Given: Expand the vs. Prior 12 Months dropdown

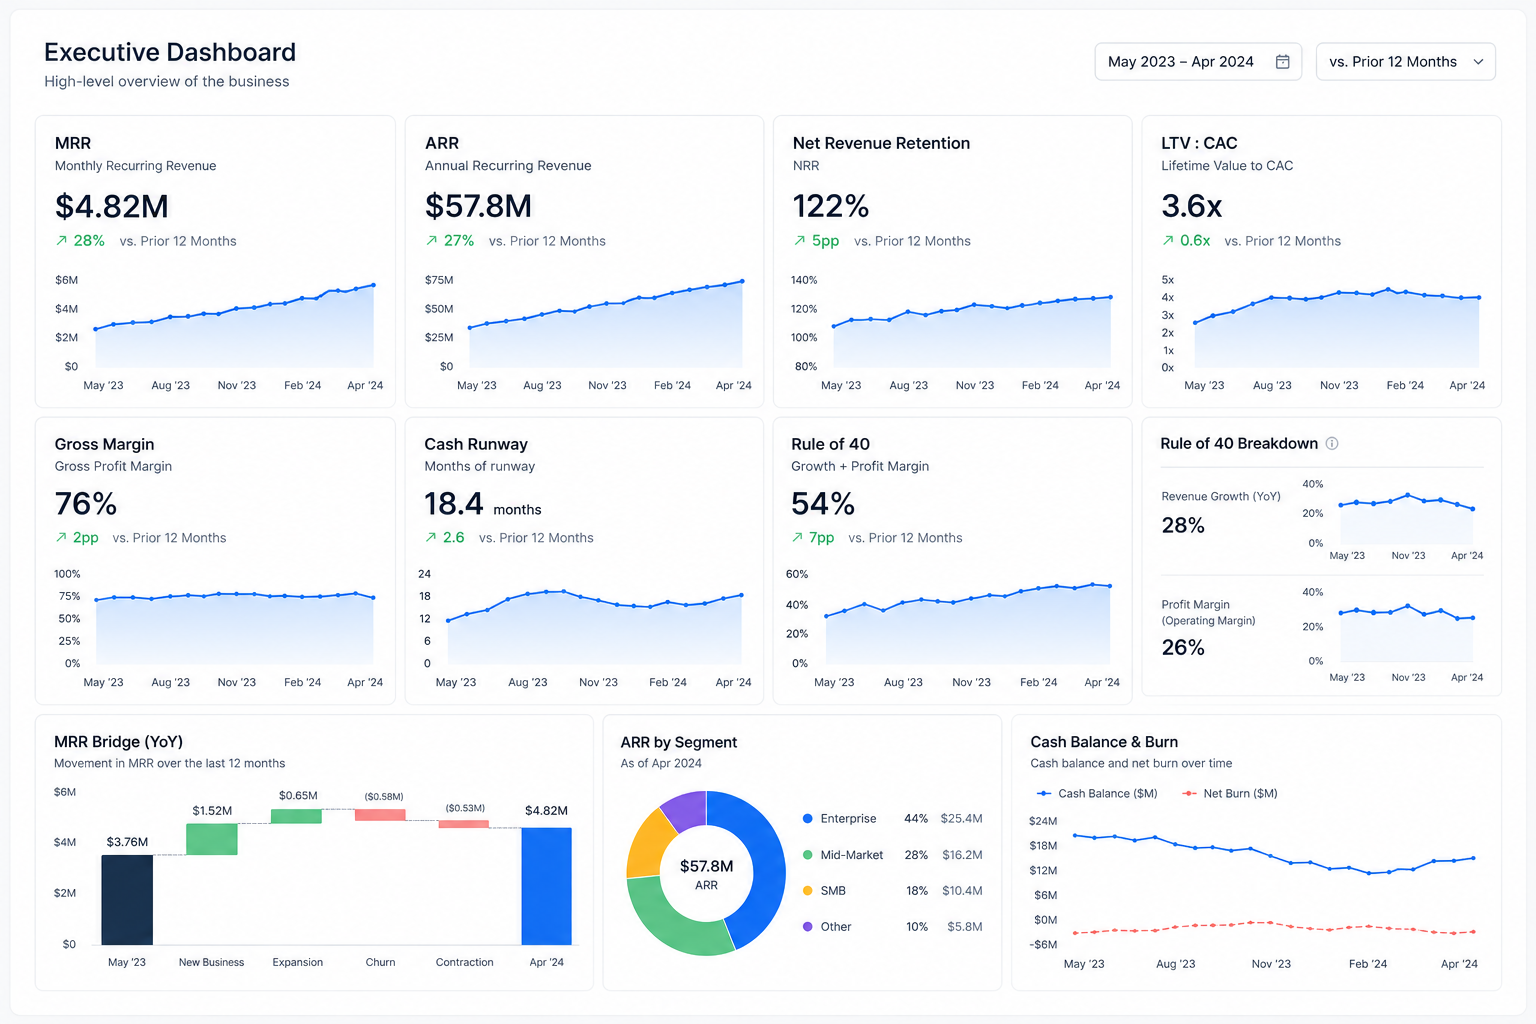Looking at the screenshot, I should click(1406, 62).
